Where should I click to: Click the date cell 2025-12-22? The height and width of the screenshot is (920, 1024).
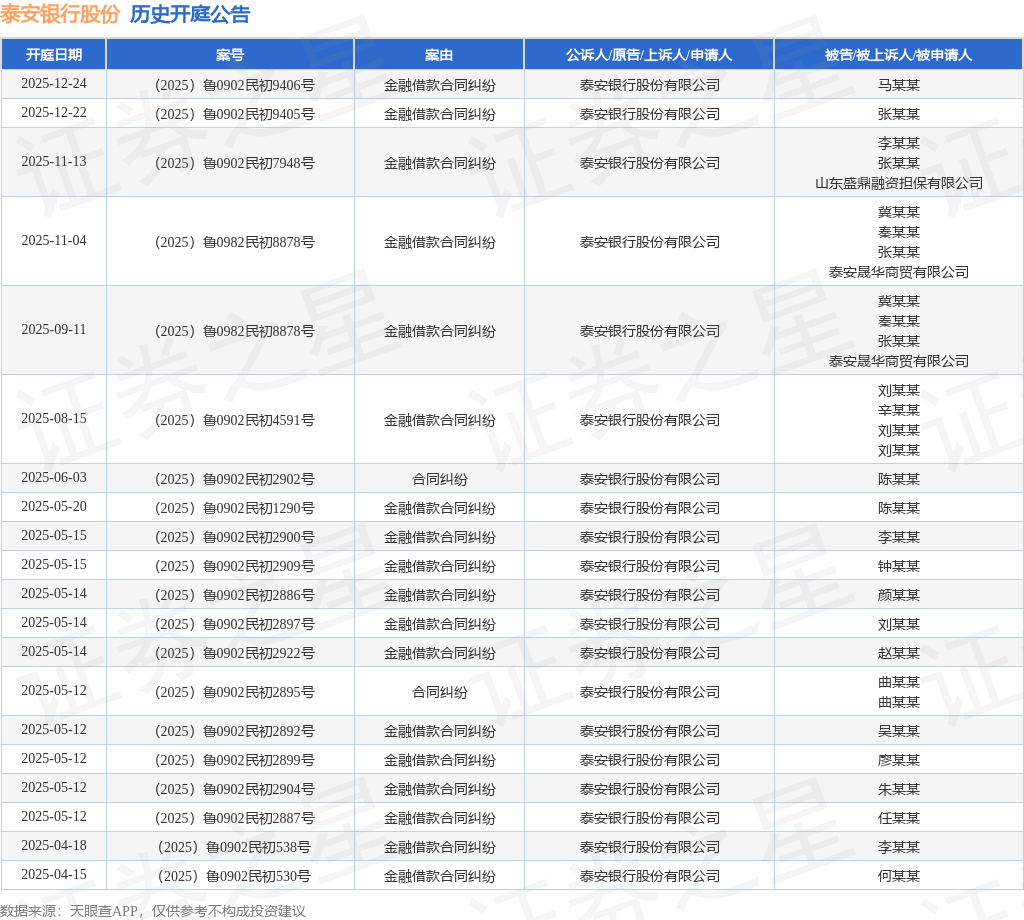pyautogui.click(x=54, y=113)
